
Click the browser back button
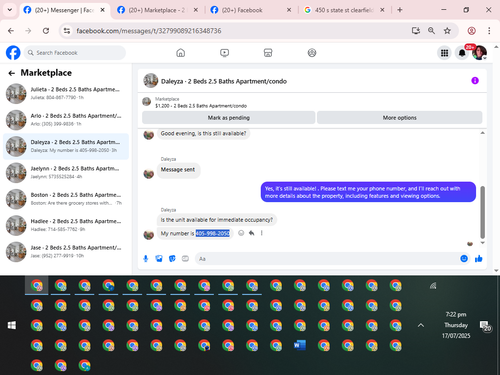(11, 31)
